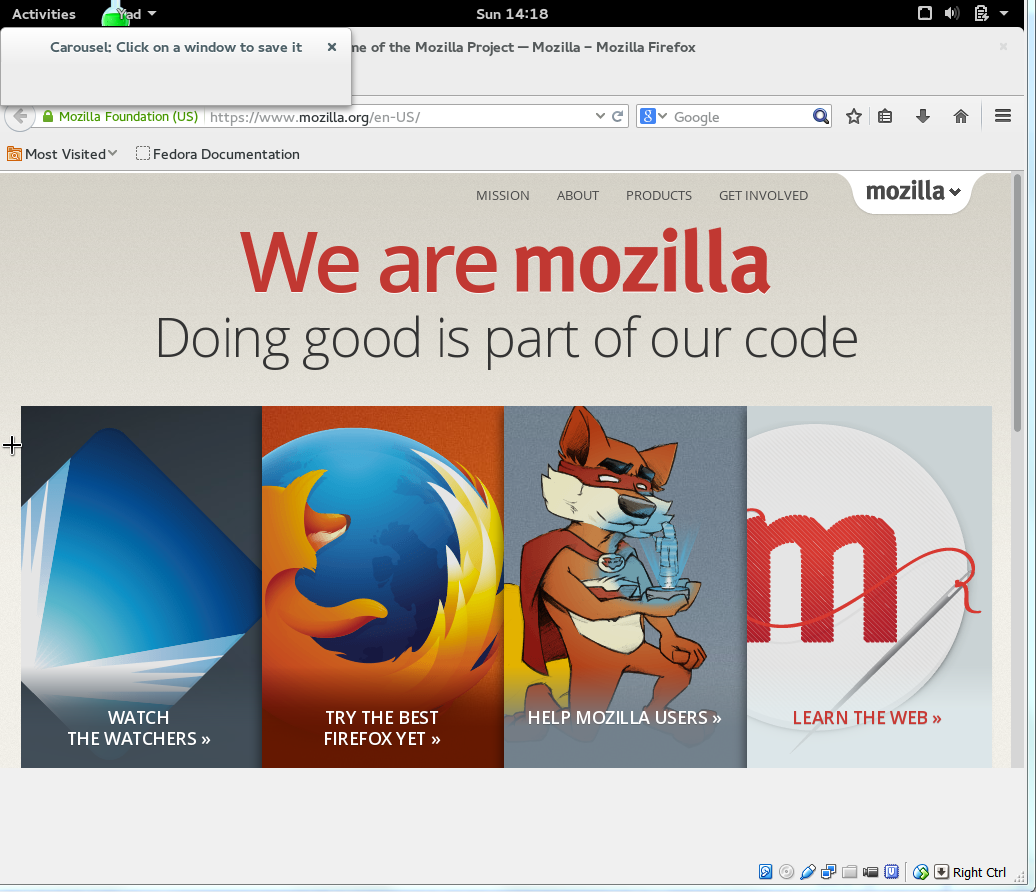Click the blue prism artwork image
The width and height of the screenshot is (1036, 892).
(141, 568)
